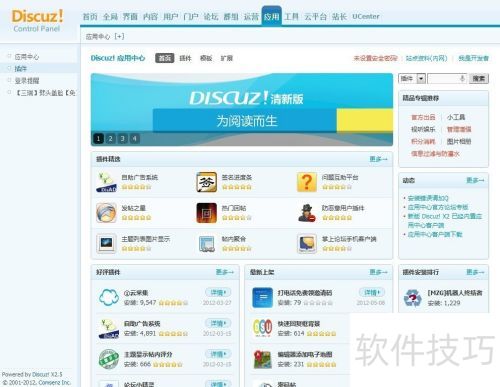This screenshot has width=500, height=387.
Task: Select the third item in left sidebar list
Action: click(27, 81)
